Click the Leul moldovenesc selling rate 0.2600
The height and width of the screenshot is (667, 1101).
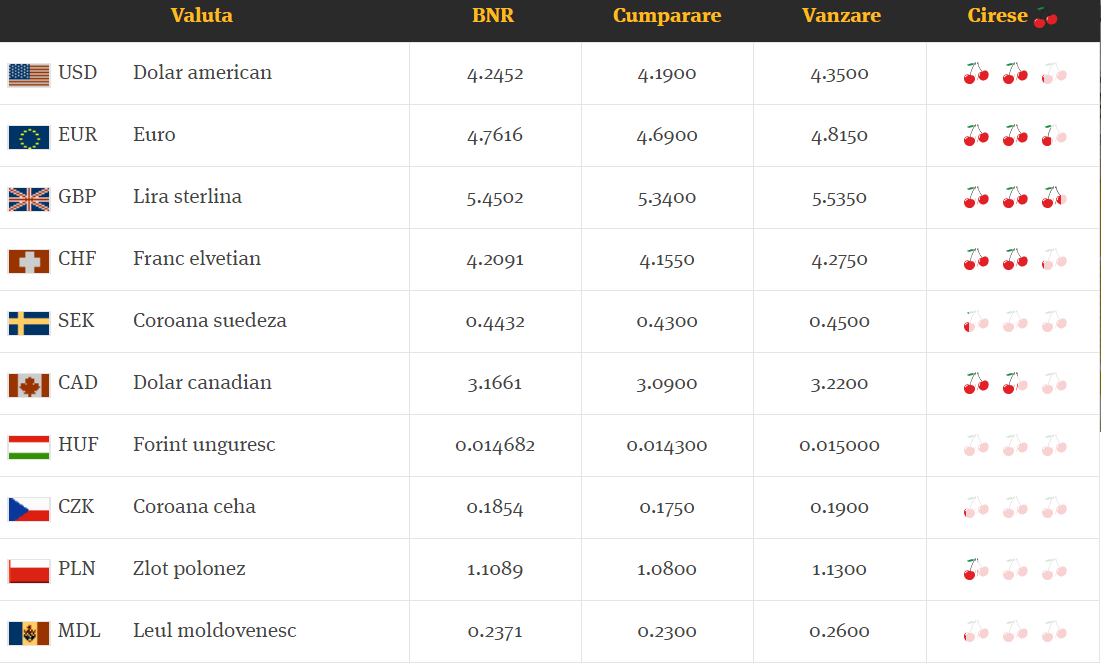[840, 631]
